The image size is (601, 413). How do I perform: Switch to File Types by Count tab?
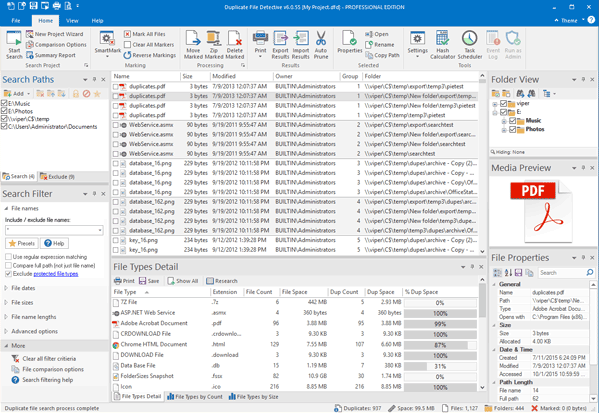195,397
